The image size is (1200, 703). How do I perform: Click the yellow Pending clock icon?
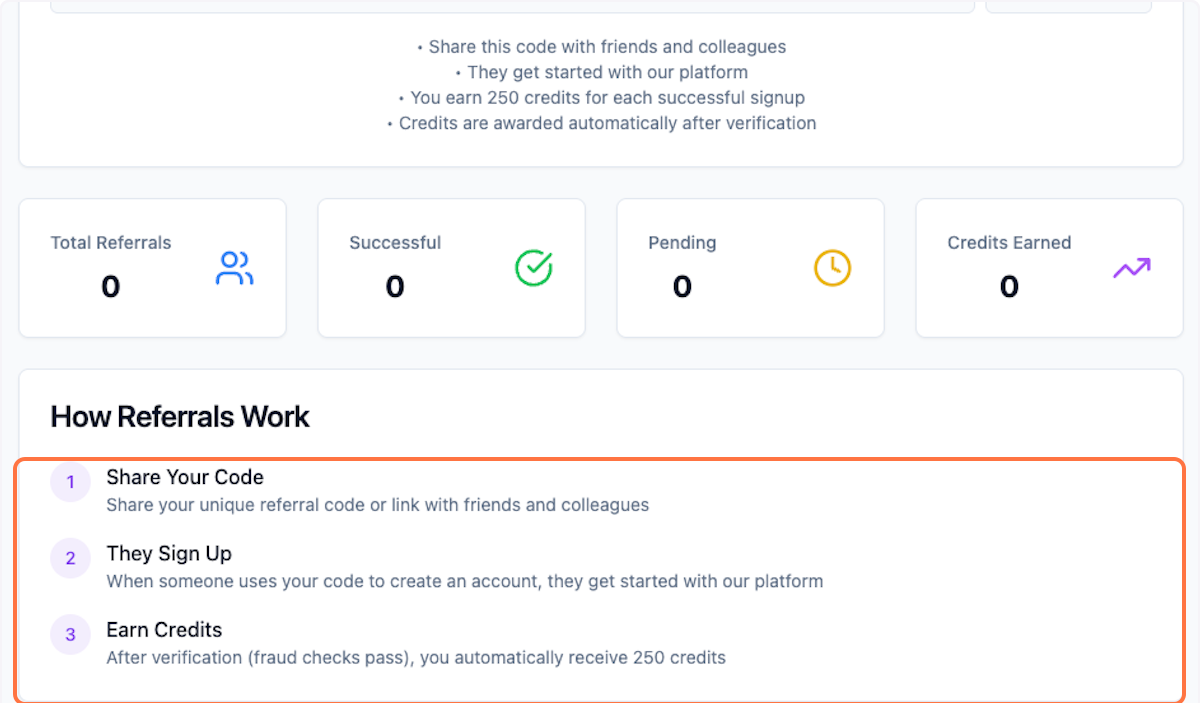click(x=832, y=268)
